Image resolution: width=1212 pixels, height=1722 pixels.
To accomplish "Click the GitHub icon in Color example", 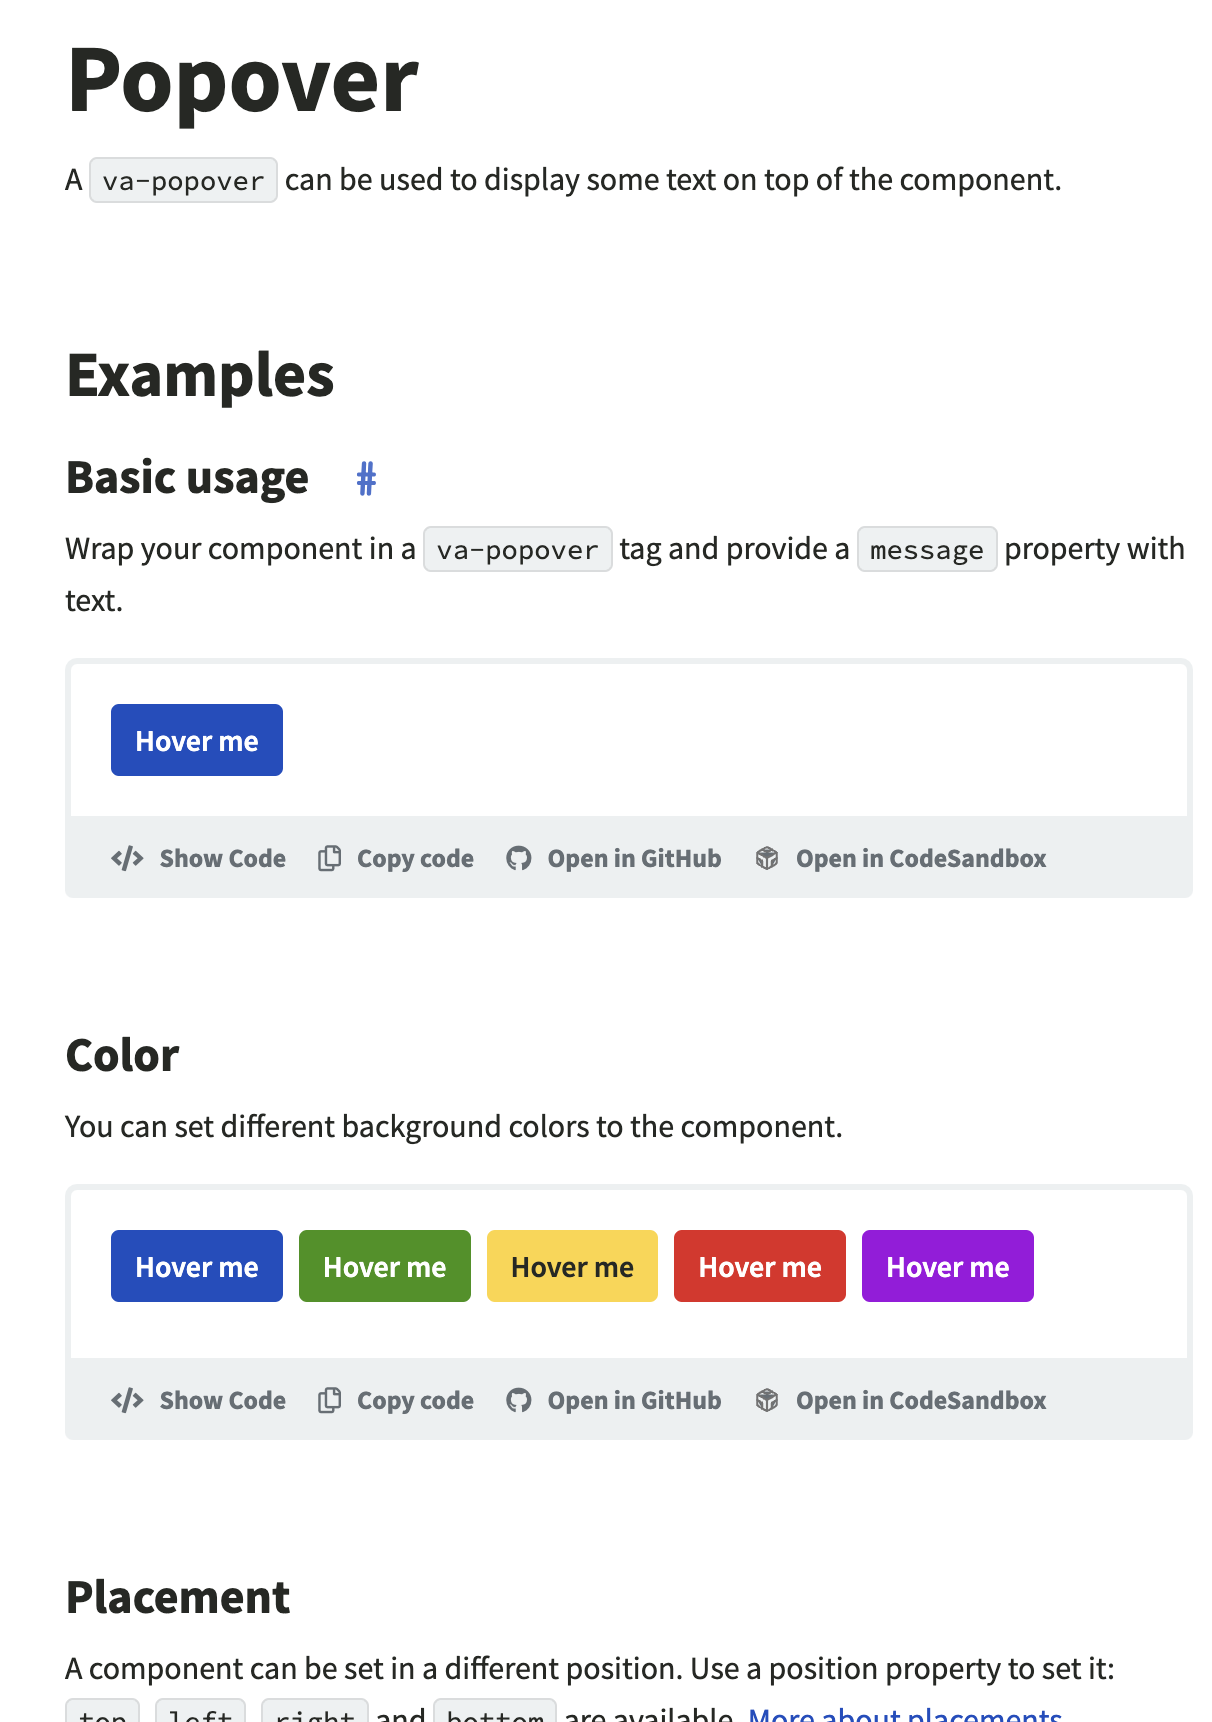I will click(518, 1401).
